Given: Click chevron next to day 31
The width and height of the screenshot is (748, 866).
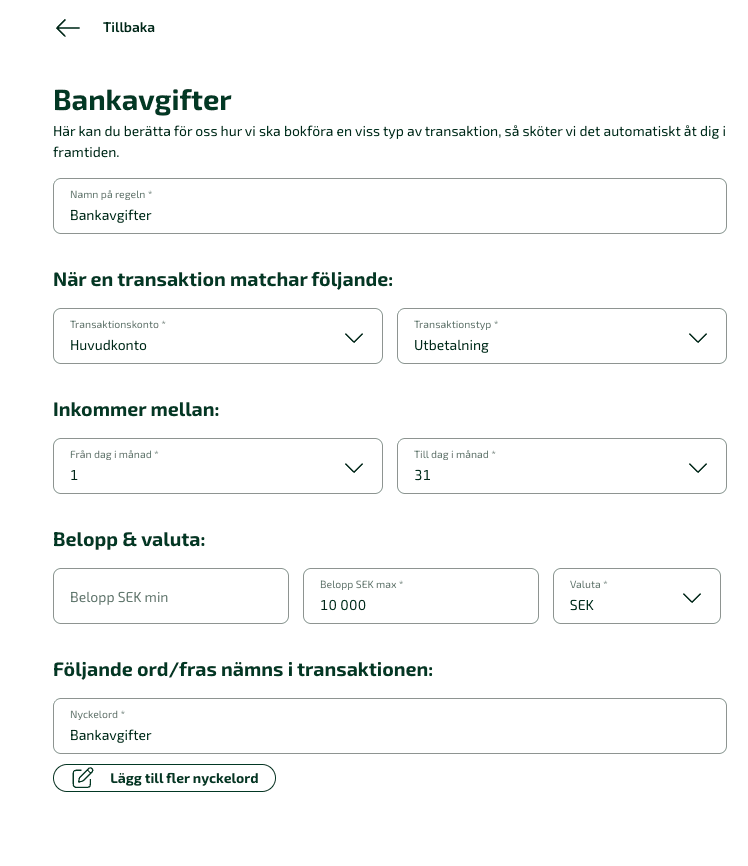Looking at the screenshot, I should [698, 468].
